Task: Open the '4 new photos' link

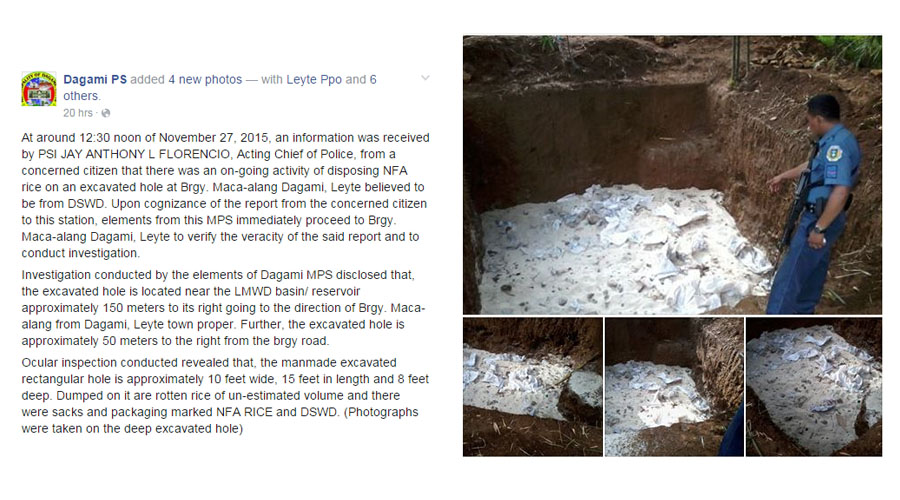Action: tap(205, 80)
